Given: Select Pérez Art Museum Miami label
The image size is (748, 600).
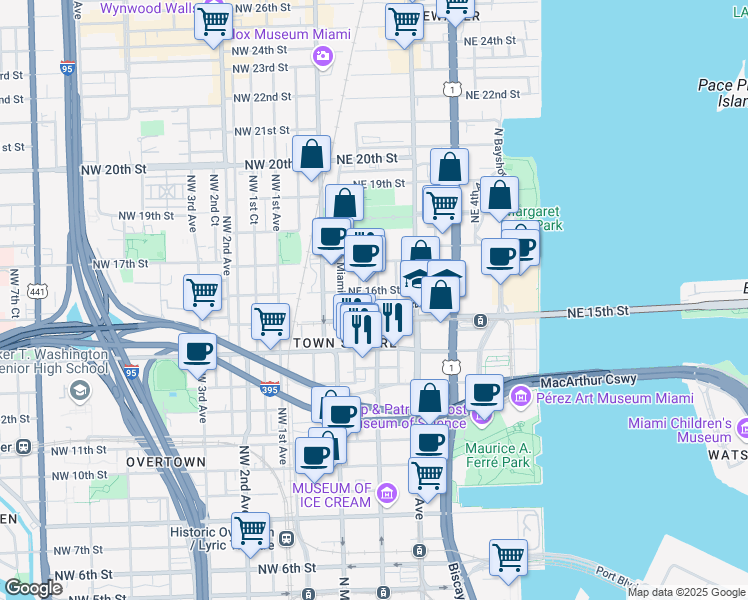Looking at the screenshot, I should [615, 398].
